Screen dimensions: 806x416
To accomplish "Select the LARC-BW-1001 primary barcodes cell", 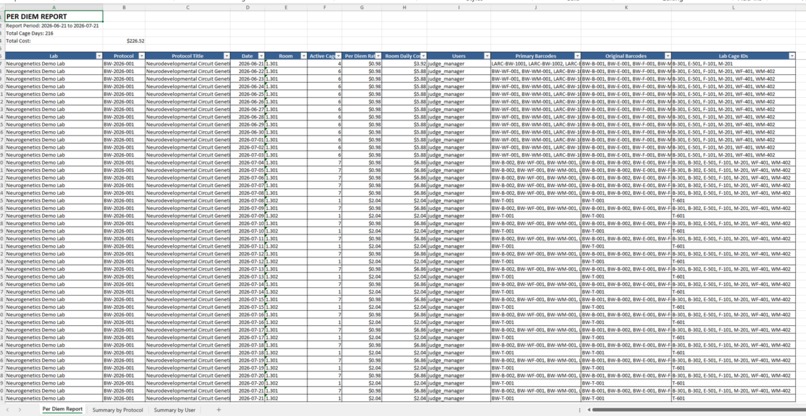I will pos(536,63).
